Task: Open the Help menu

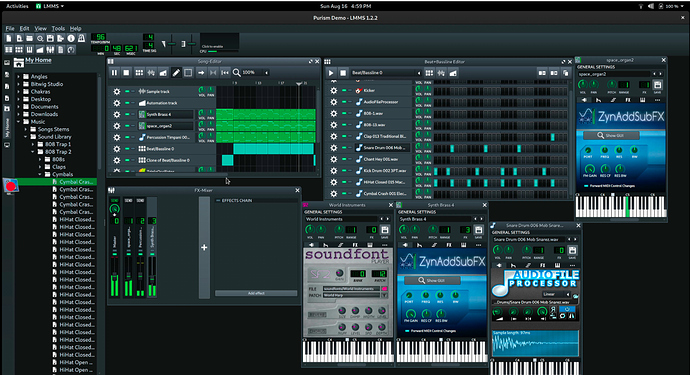Action: tap(76, 28)
